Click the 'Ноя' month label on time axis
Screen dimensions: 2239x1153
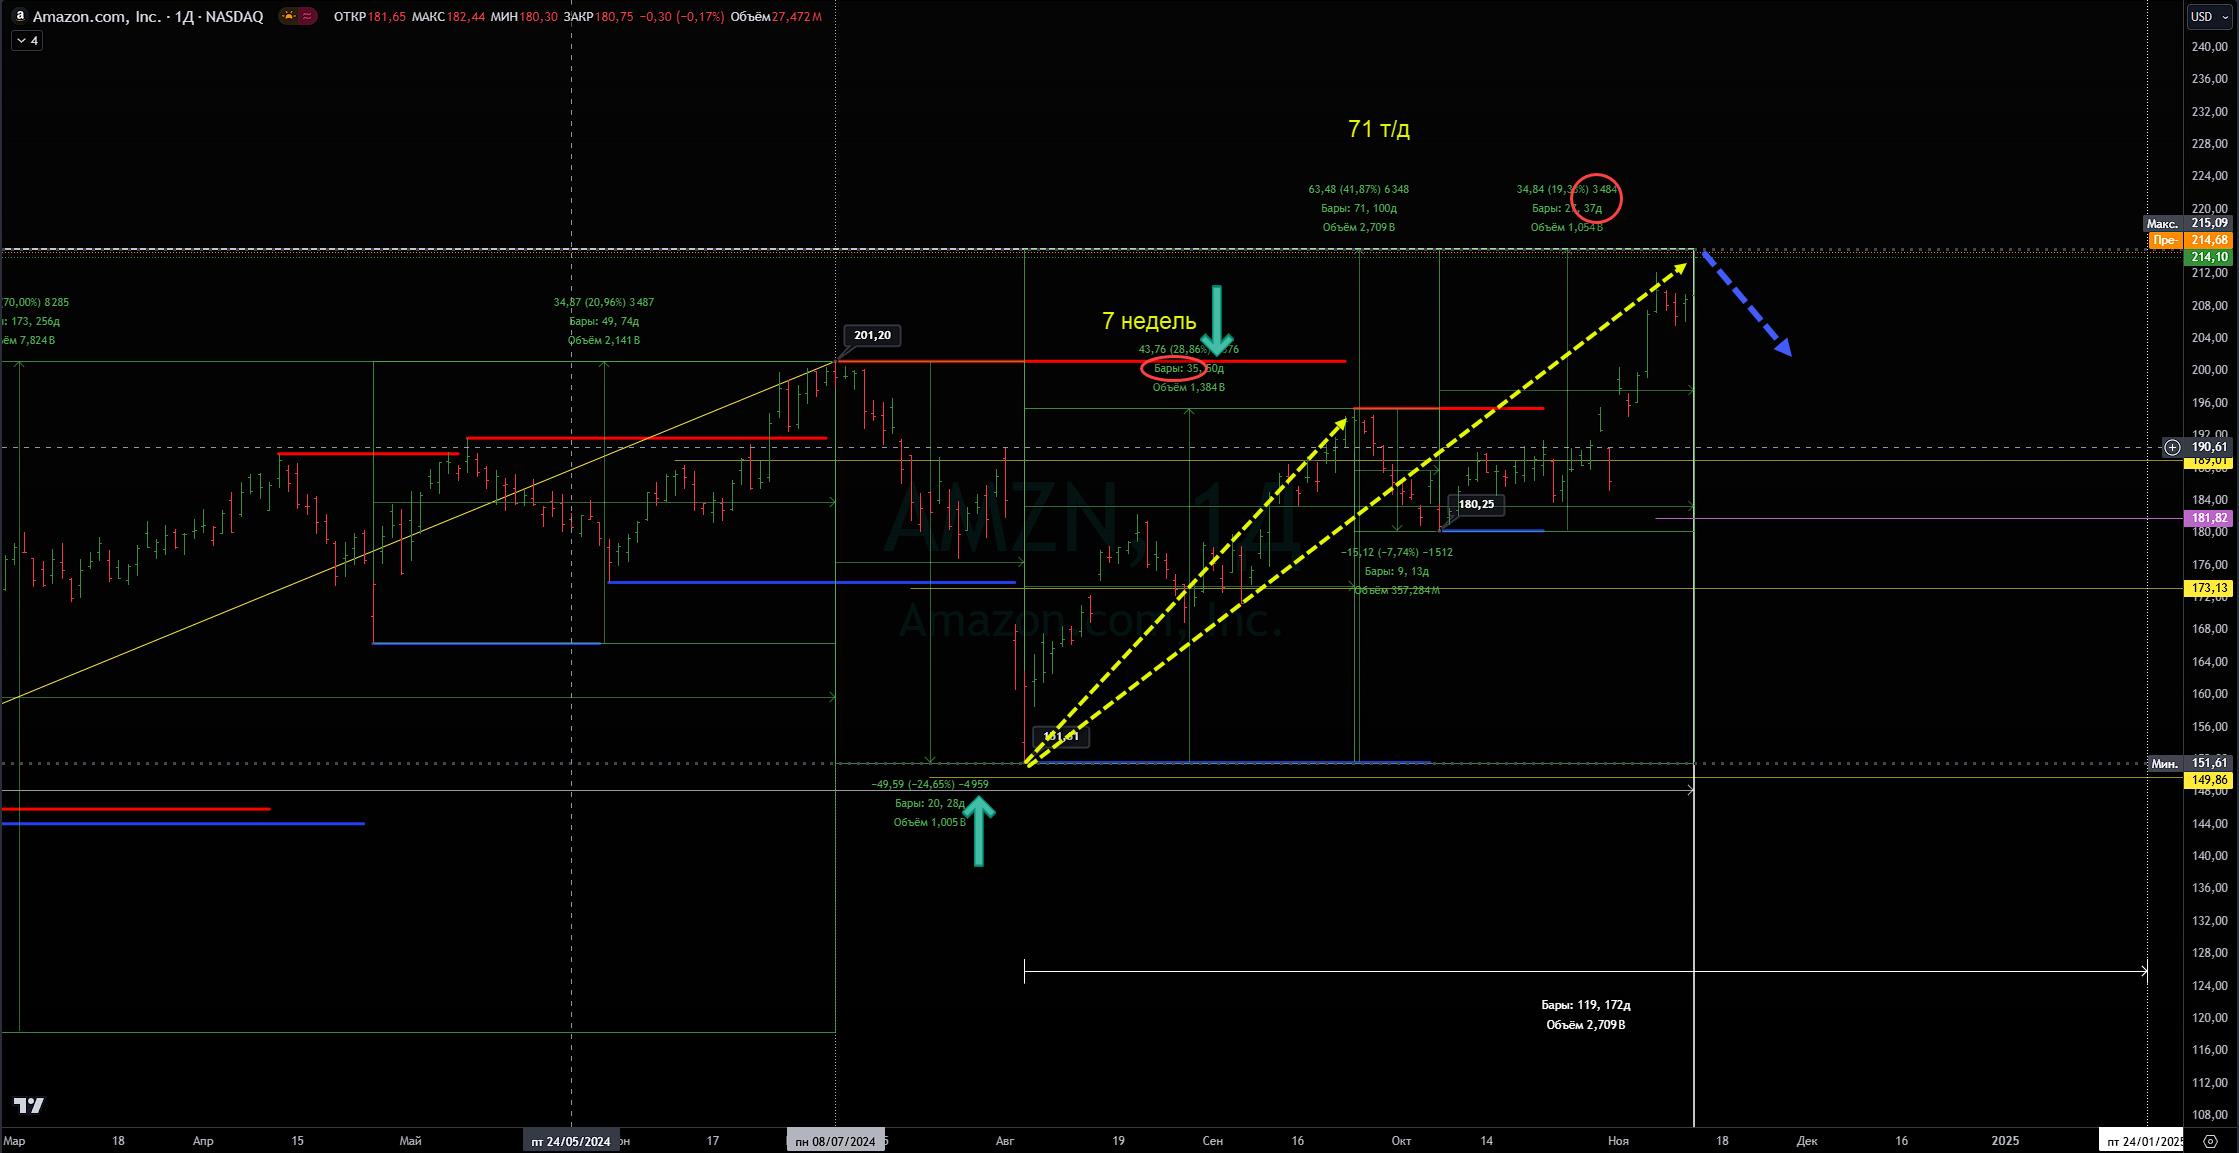coord(1618,1141)
